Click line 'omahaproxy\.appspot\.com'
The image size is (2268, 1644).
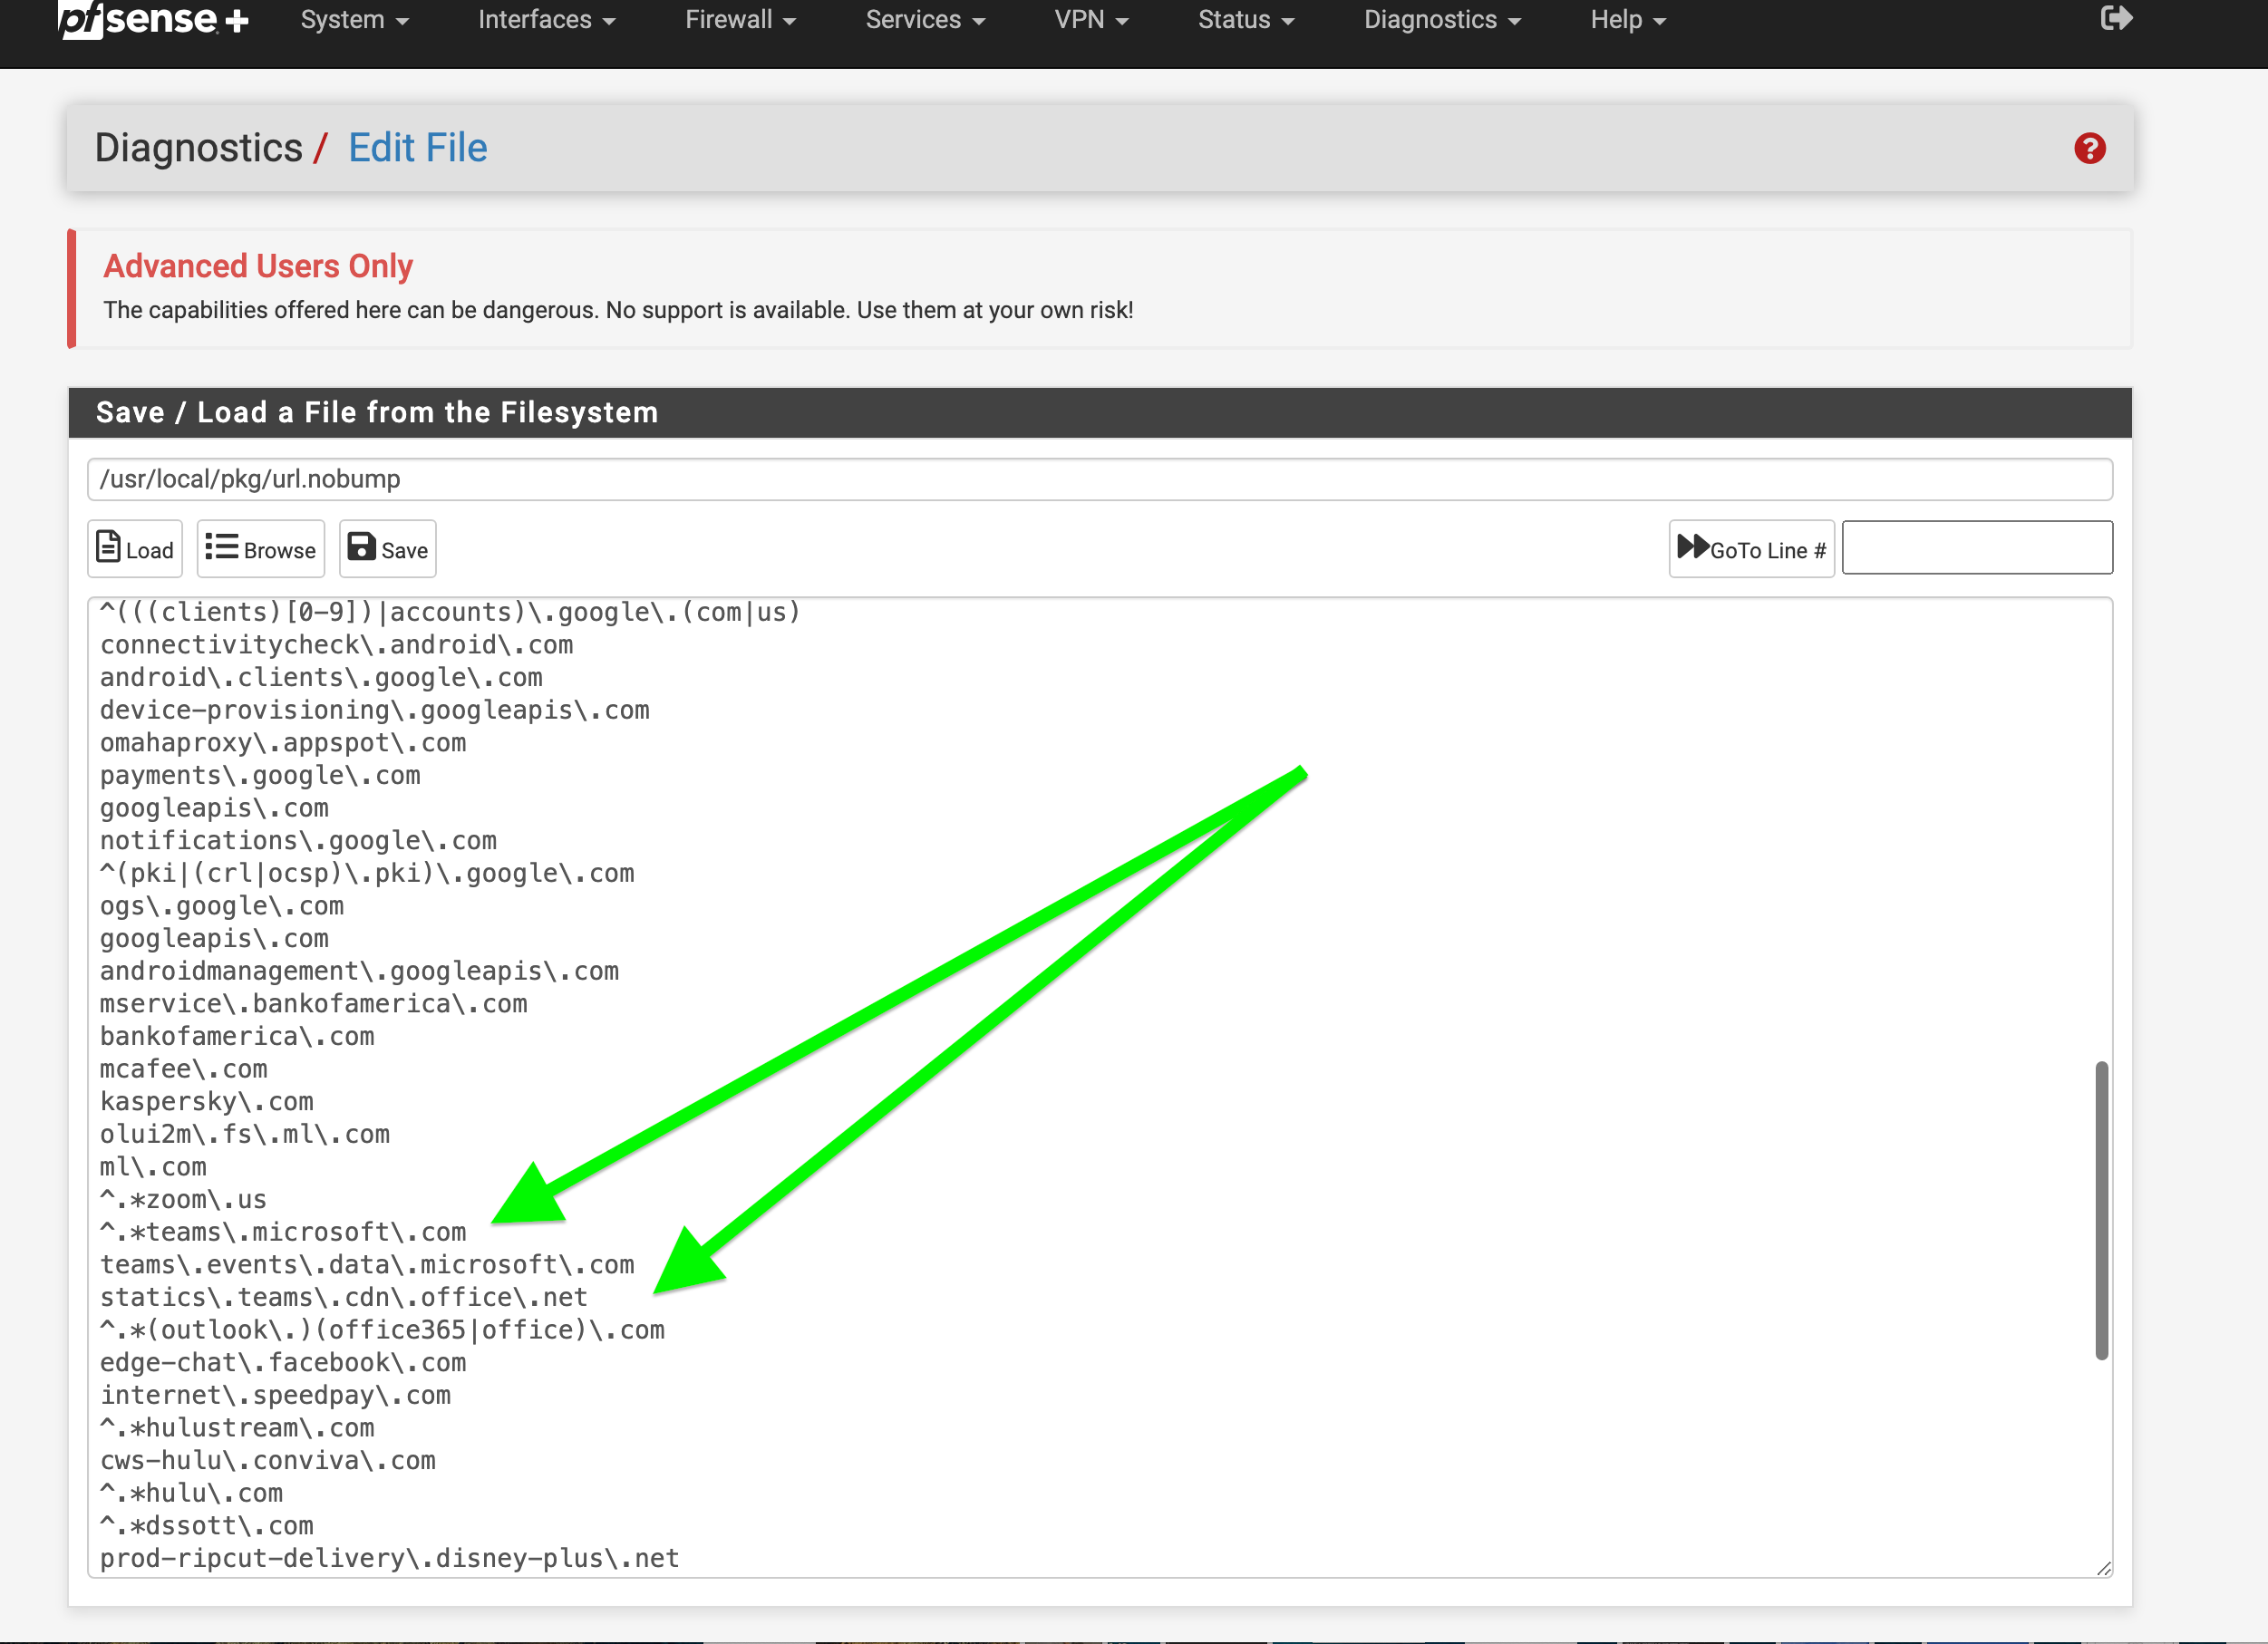[x=283, y=743]
